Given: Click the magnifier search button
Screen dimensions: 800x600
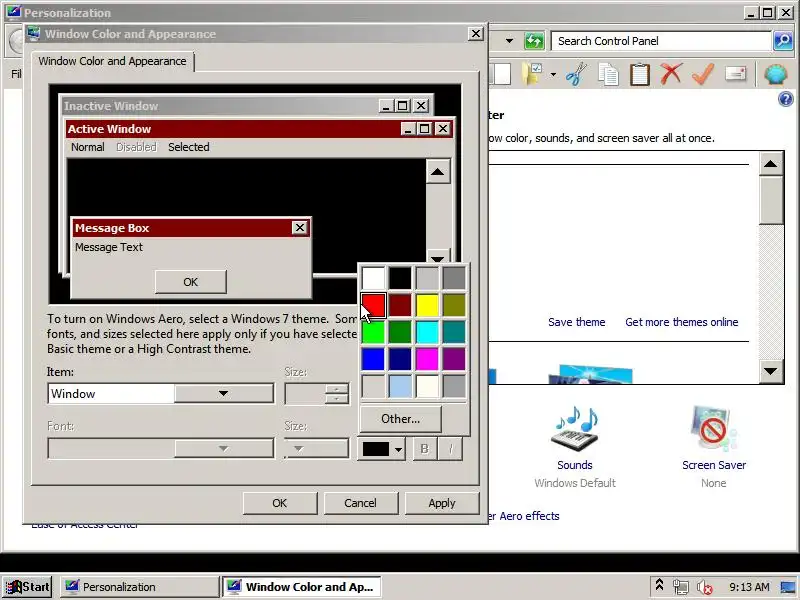Looking at the screenshot, I should point(783,41).
